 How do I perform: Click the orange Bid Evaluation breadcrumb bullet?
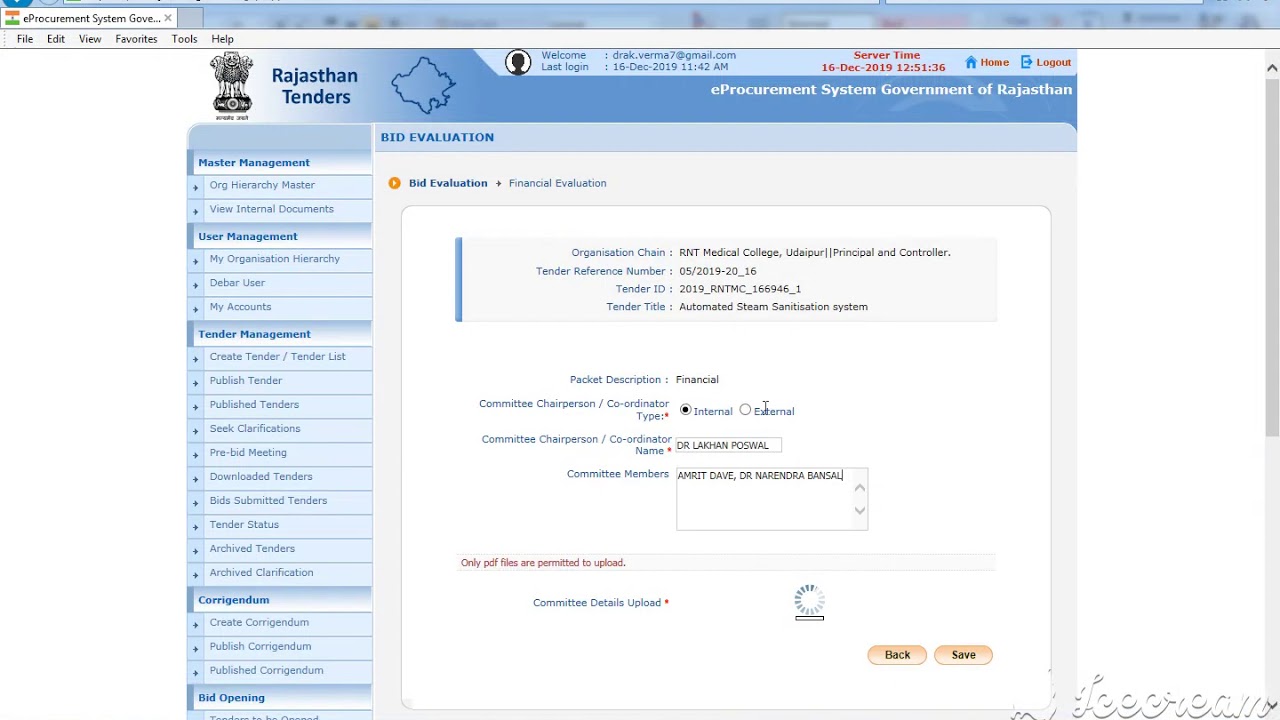pyautogui.click(x=394, y=183)
